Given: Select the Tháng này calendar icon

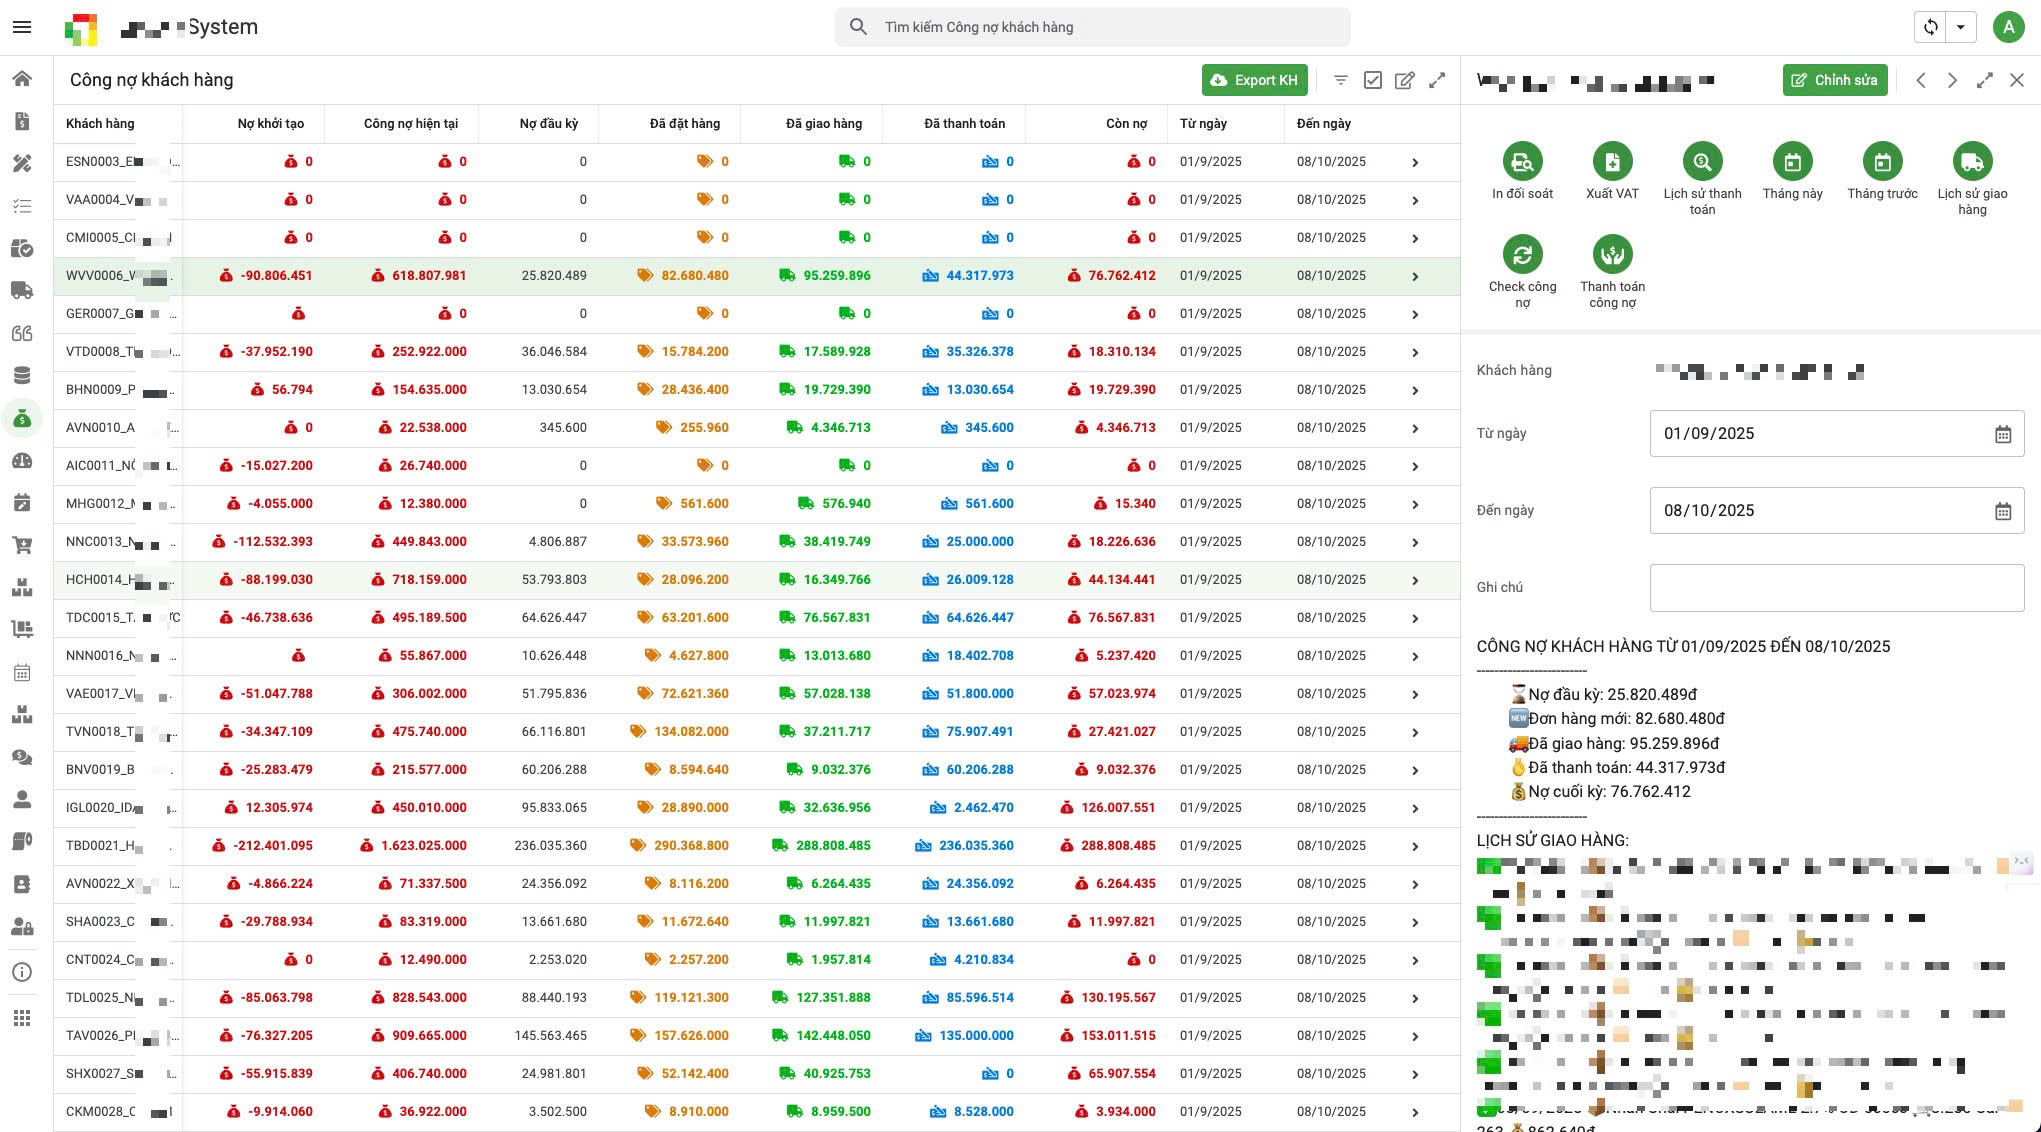Looking at the screenshot, I should point(1792,162).
